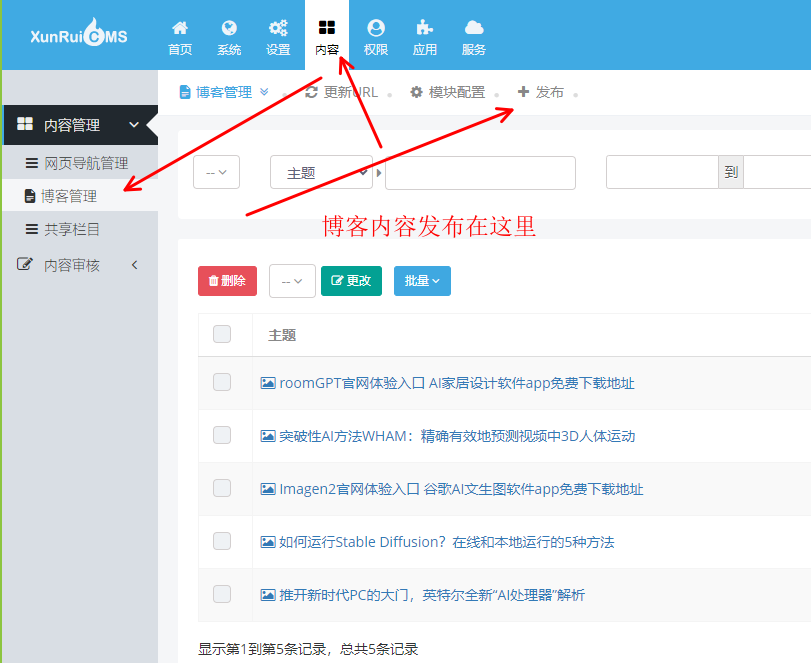The width and height of the screenshot is (811, 663).
Task: Open the 首页 home icon in top navigation
Action: [x=179, y=35]
